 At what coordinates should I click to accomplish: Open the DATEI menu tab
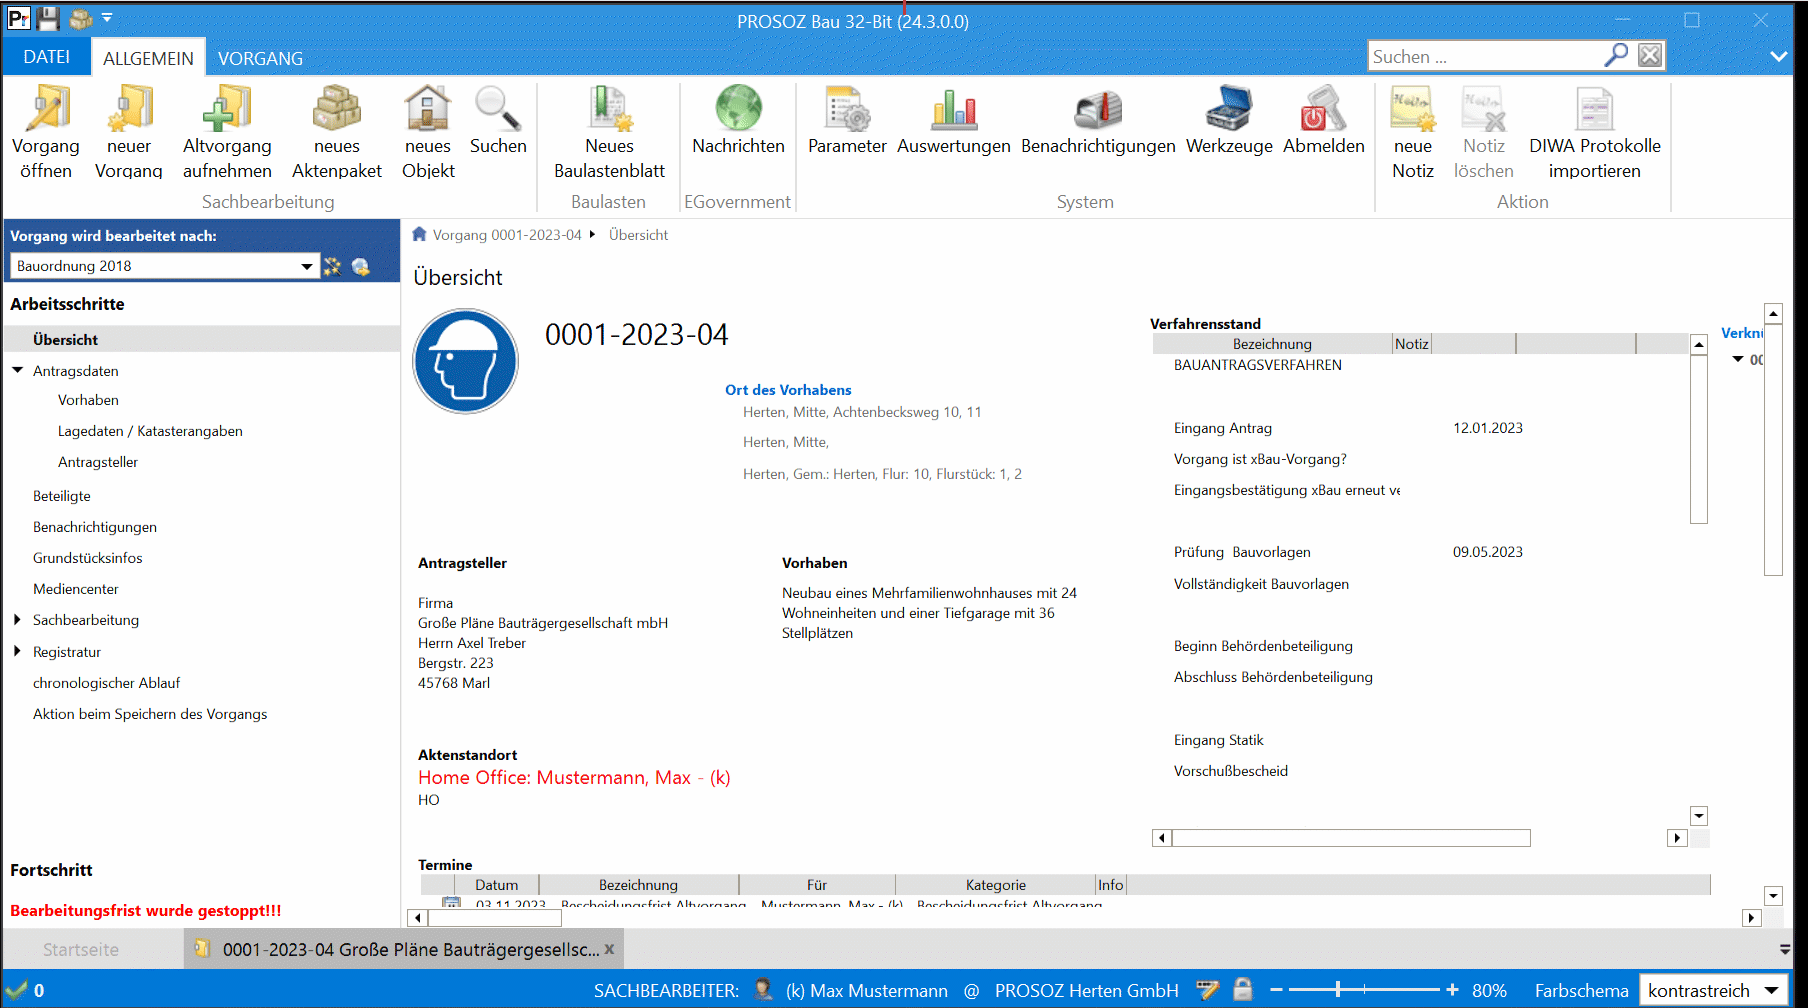pyautogui.click(x=47, y=57)
